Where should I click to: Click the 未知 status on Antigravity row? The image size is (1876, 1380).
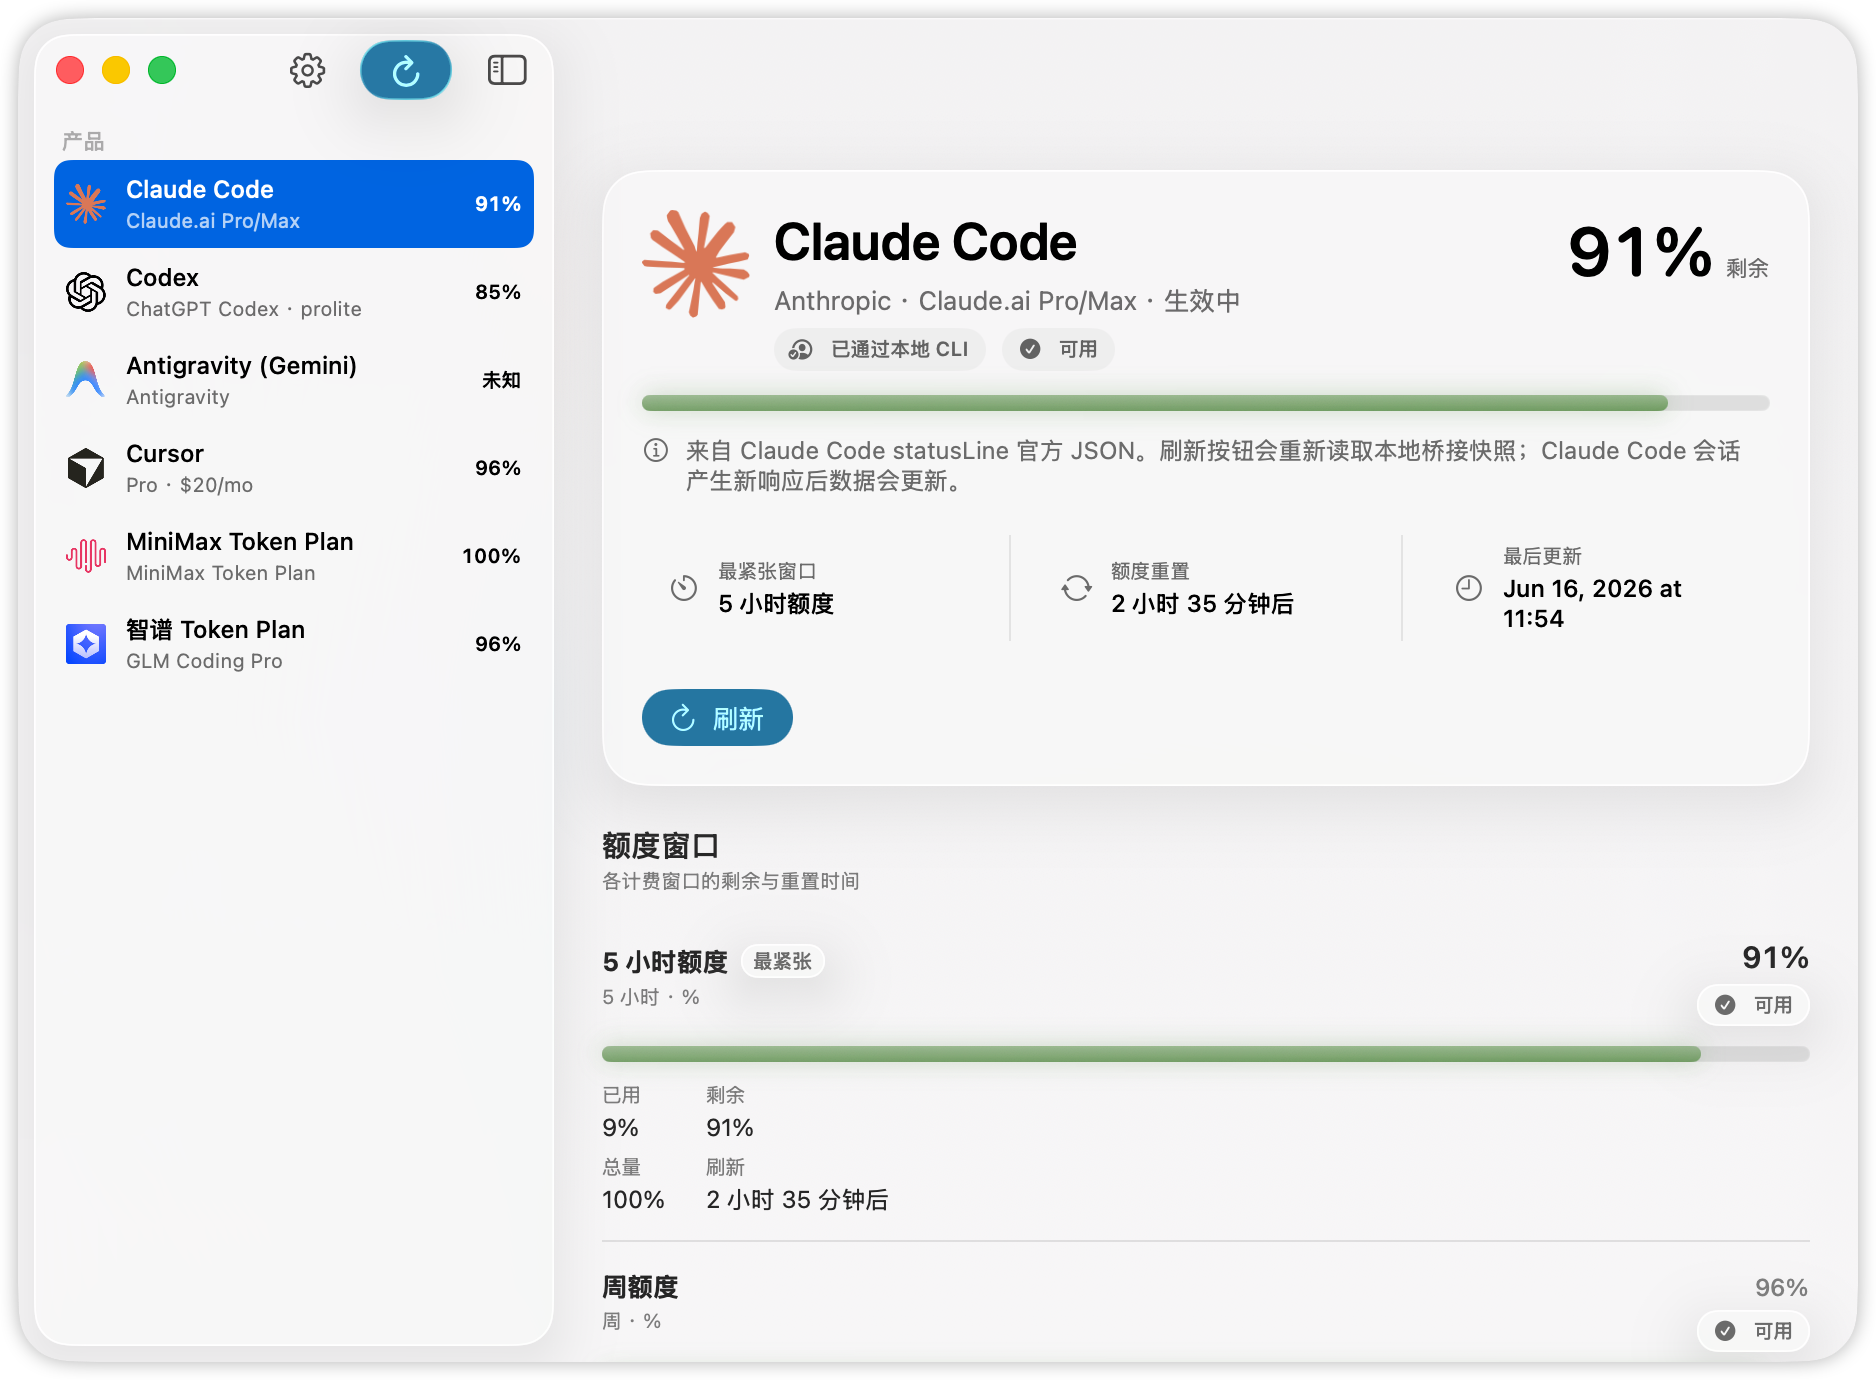click(501, 380)
